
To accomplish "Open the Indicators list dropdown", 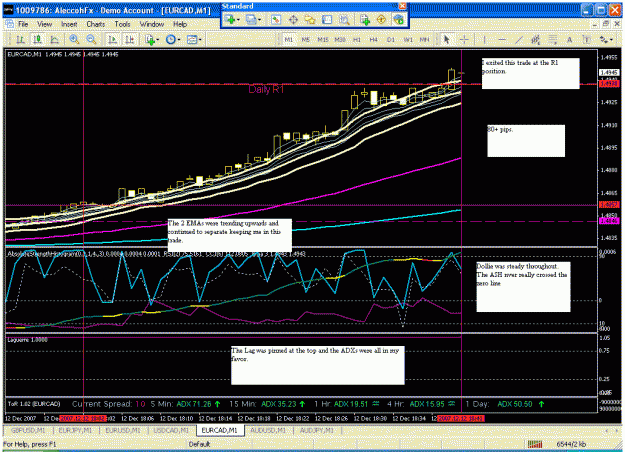I will point(152,39).
